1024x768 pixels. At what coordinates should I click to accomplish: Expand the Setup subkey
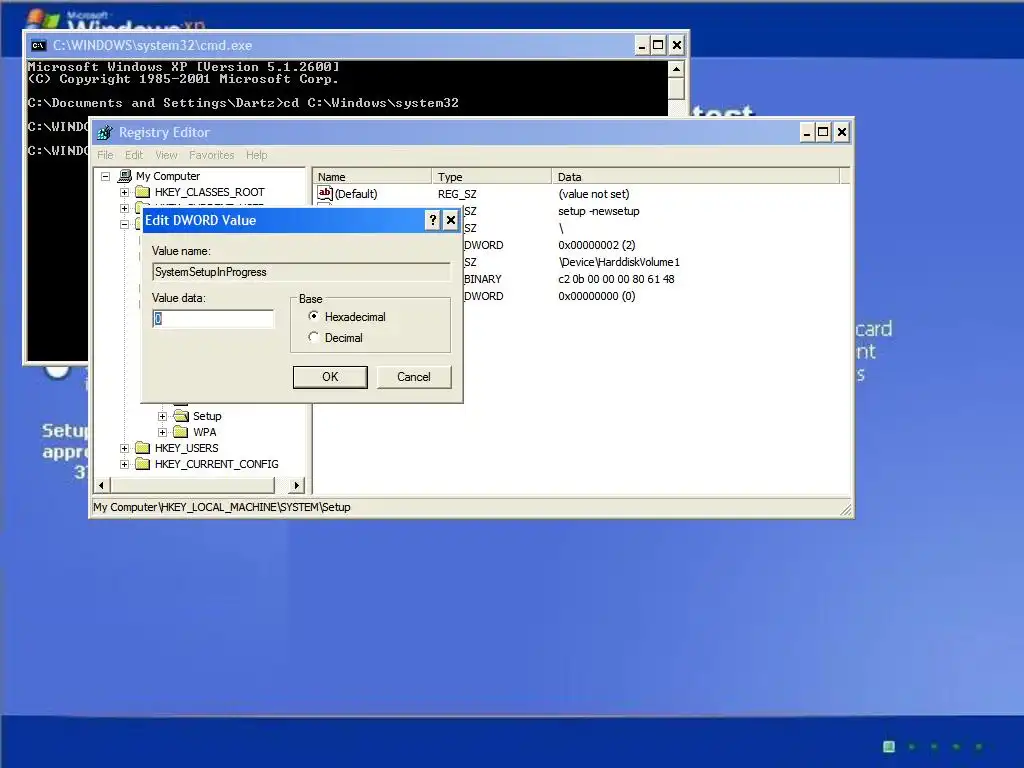point(162,416)
